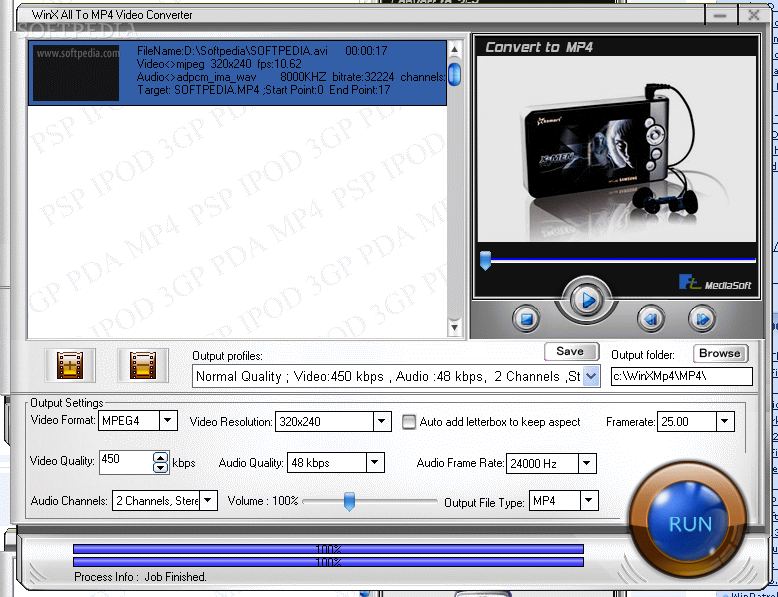Click the Output folder path field

point(682,377)
